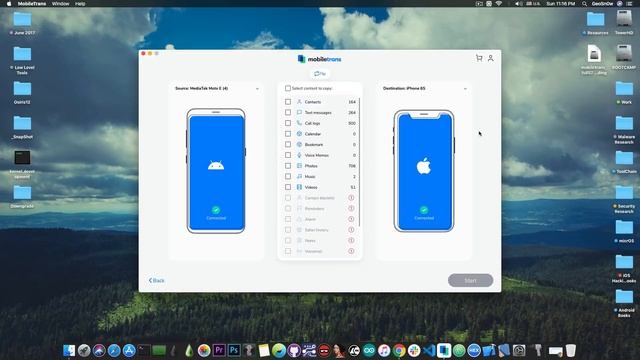Show info for the disabled Notes row
Image resolution: width=640 pixels, height=360 pixels.
pos(351,240)
